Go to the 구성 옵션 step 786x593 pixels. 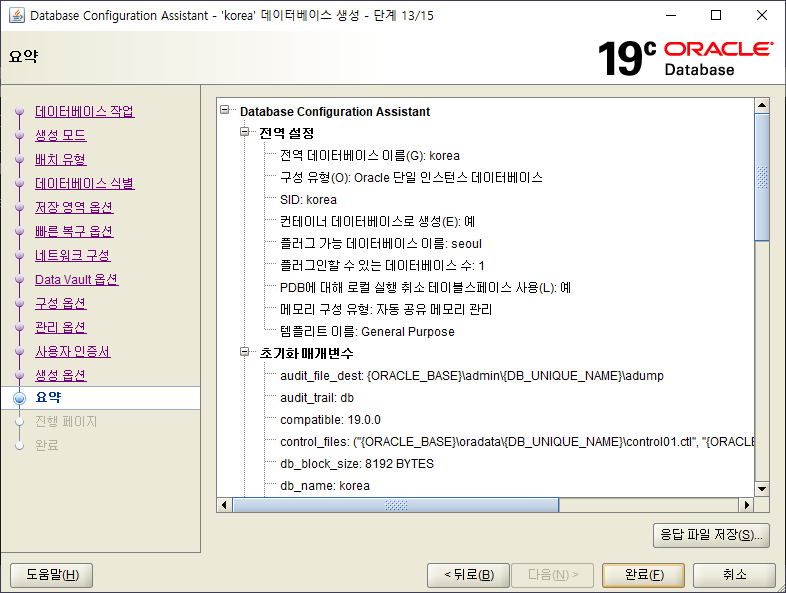pyautogui.click(x=60, y=303)
